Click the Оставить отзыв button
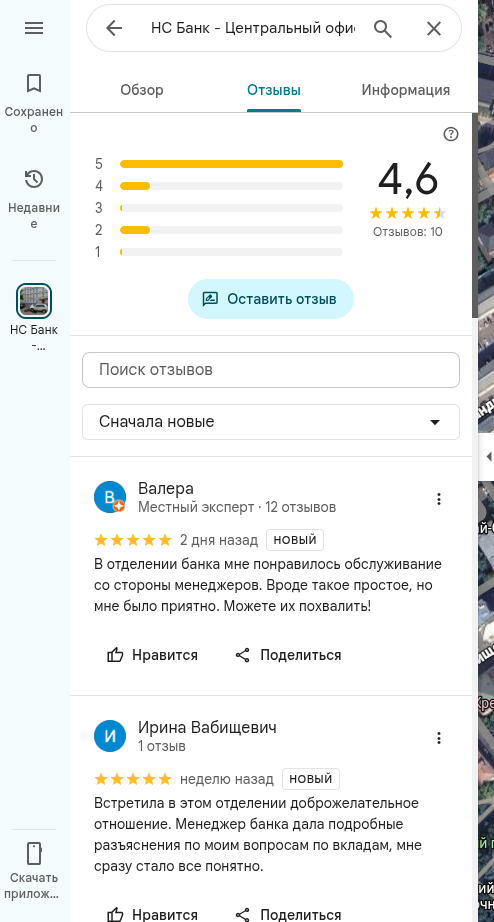This screenshot has width=494, height=922. (x=271, y=299)
